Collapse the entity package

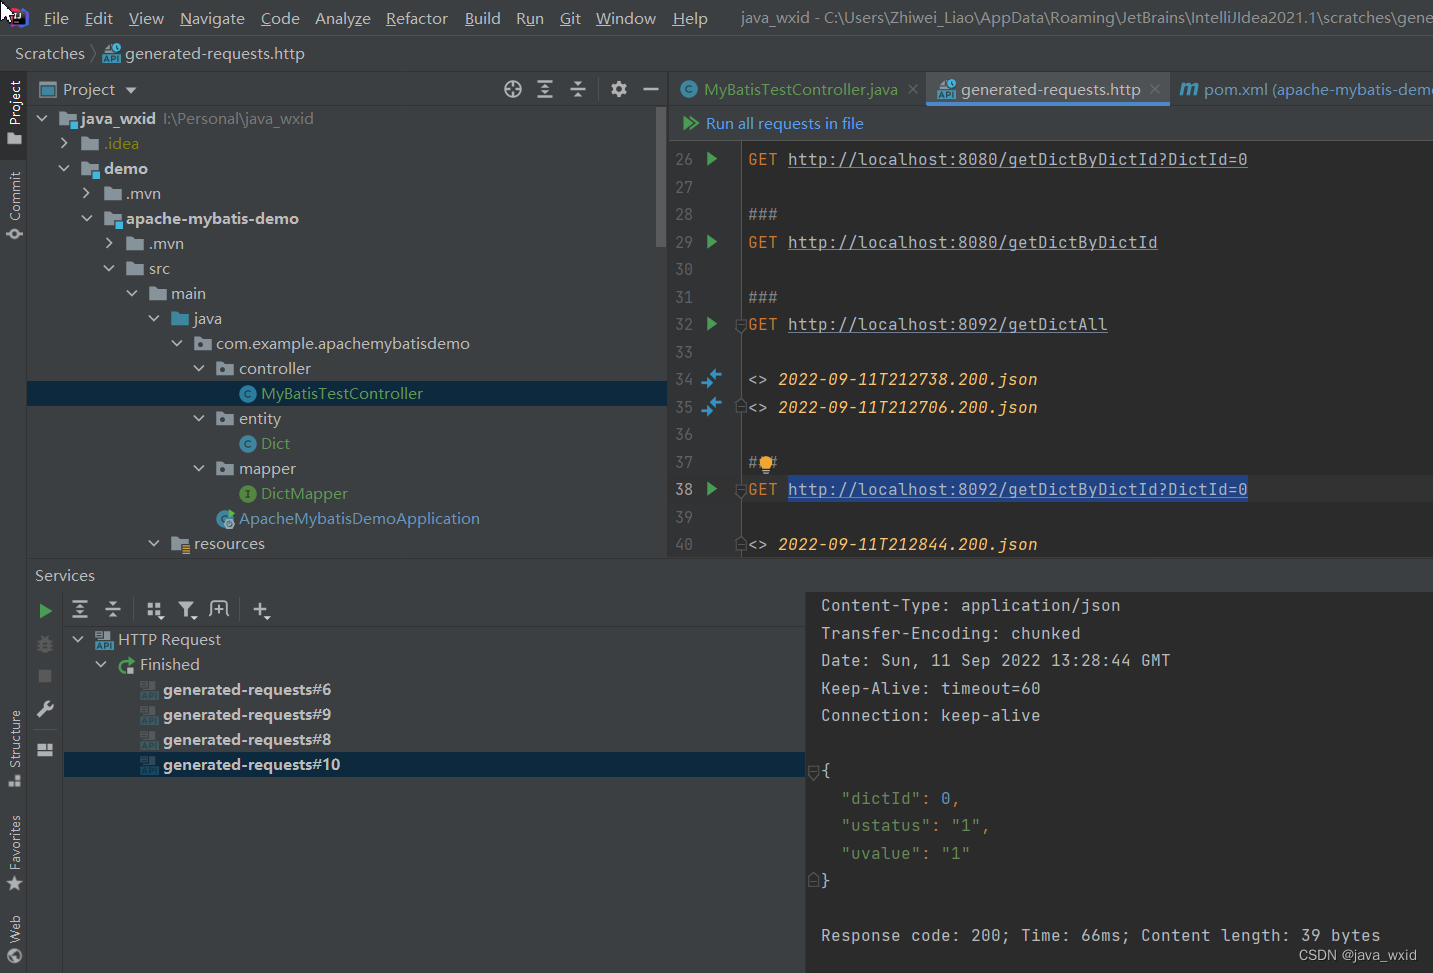(x=199, y=418)
